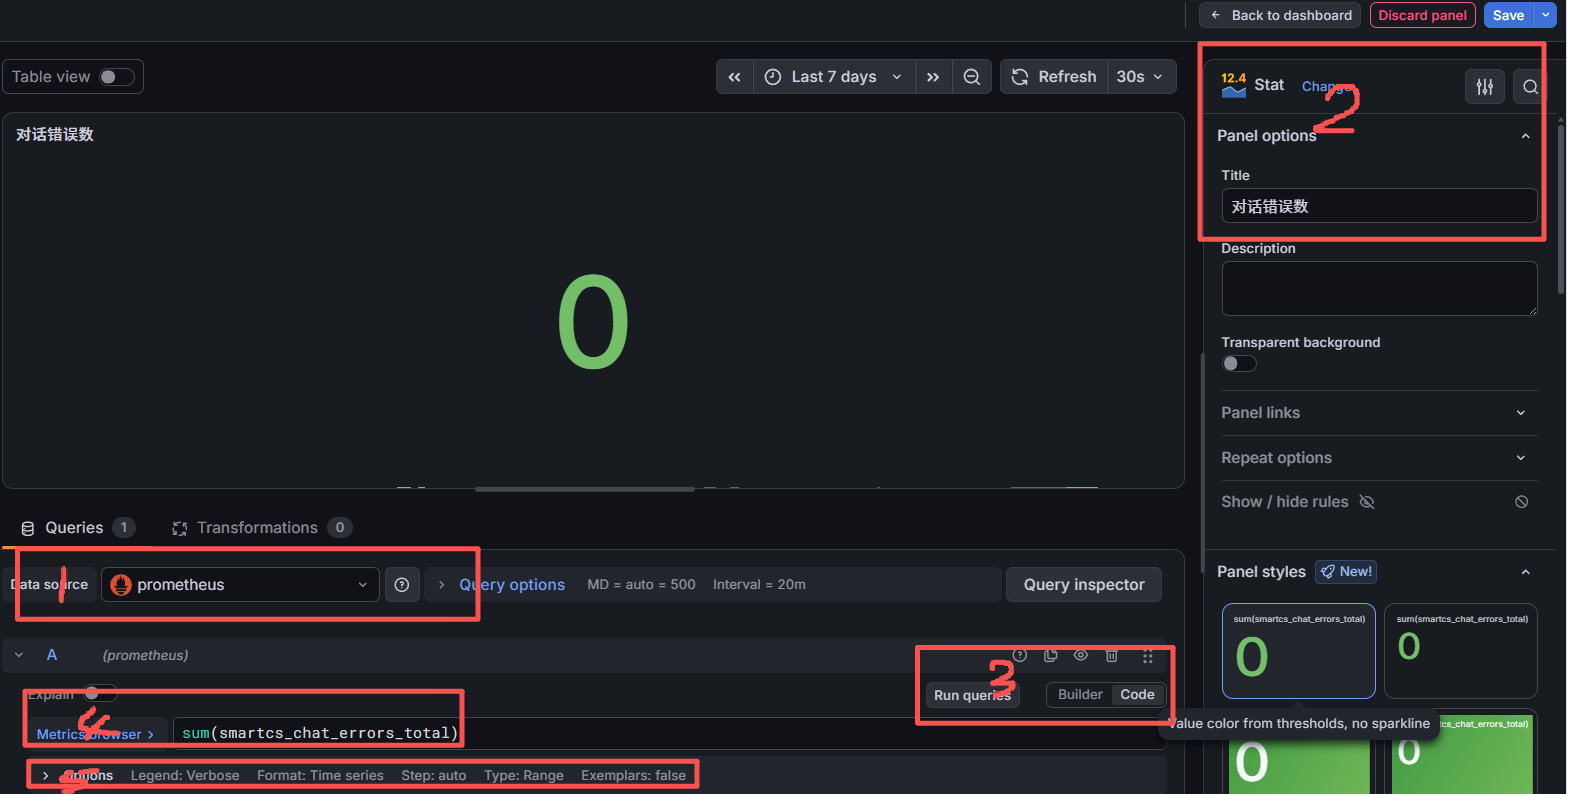Collapse the Panel styles section
The image size is (1570, 794).
(1525, 572)
